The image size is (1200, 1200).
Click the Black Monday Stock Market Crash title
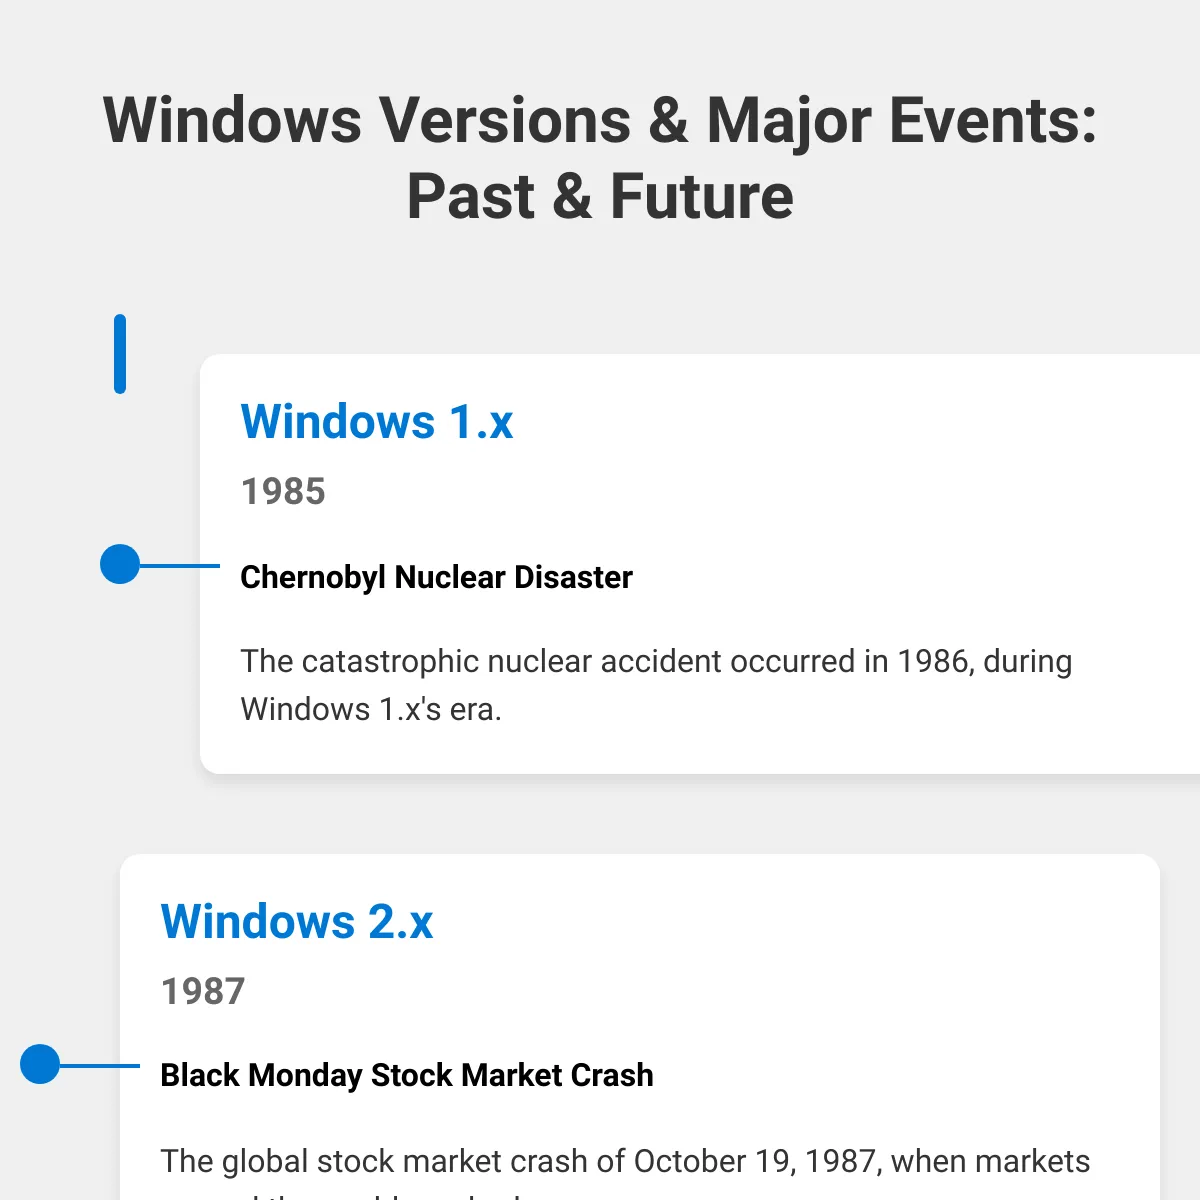coord(407,1075)
